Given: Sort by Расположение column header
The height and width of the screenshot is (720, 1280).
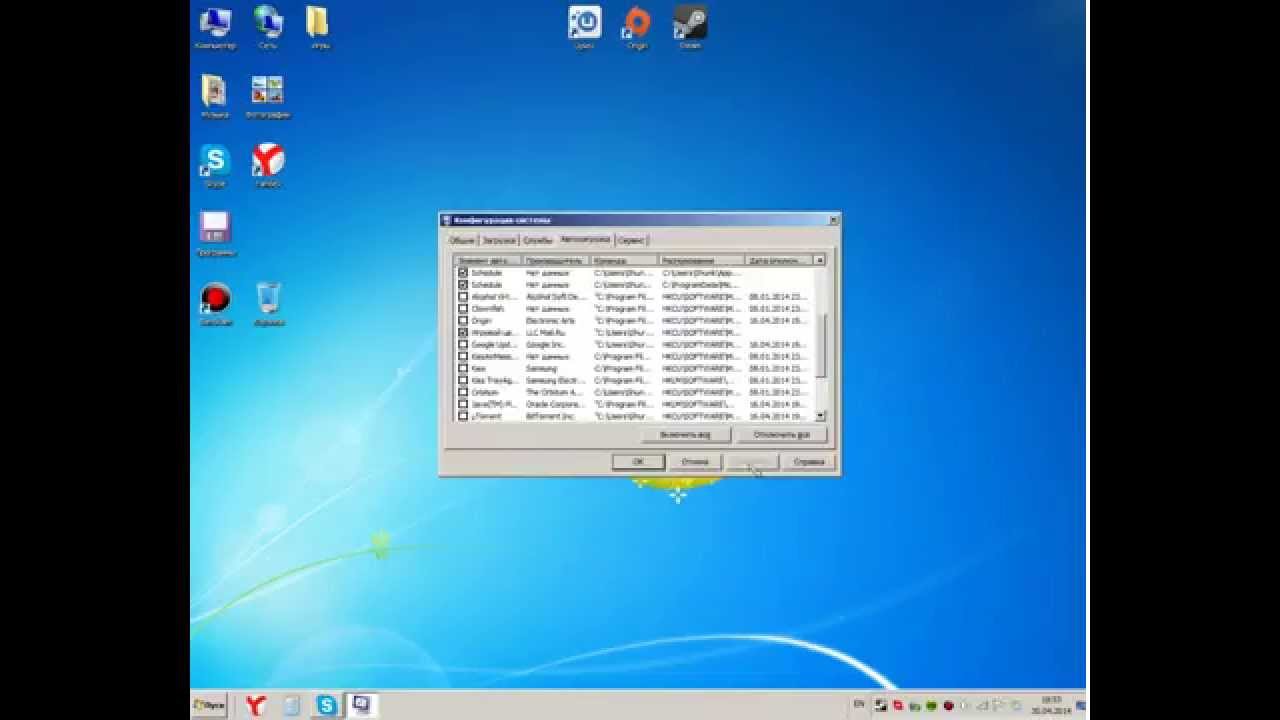Looking at the screenshot, I should point(702,260).
